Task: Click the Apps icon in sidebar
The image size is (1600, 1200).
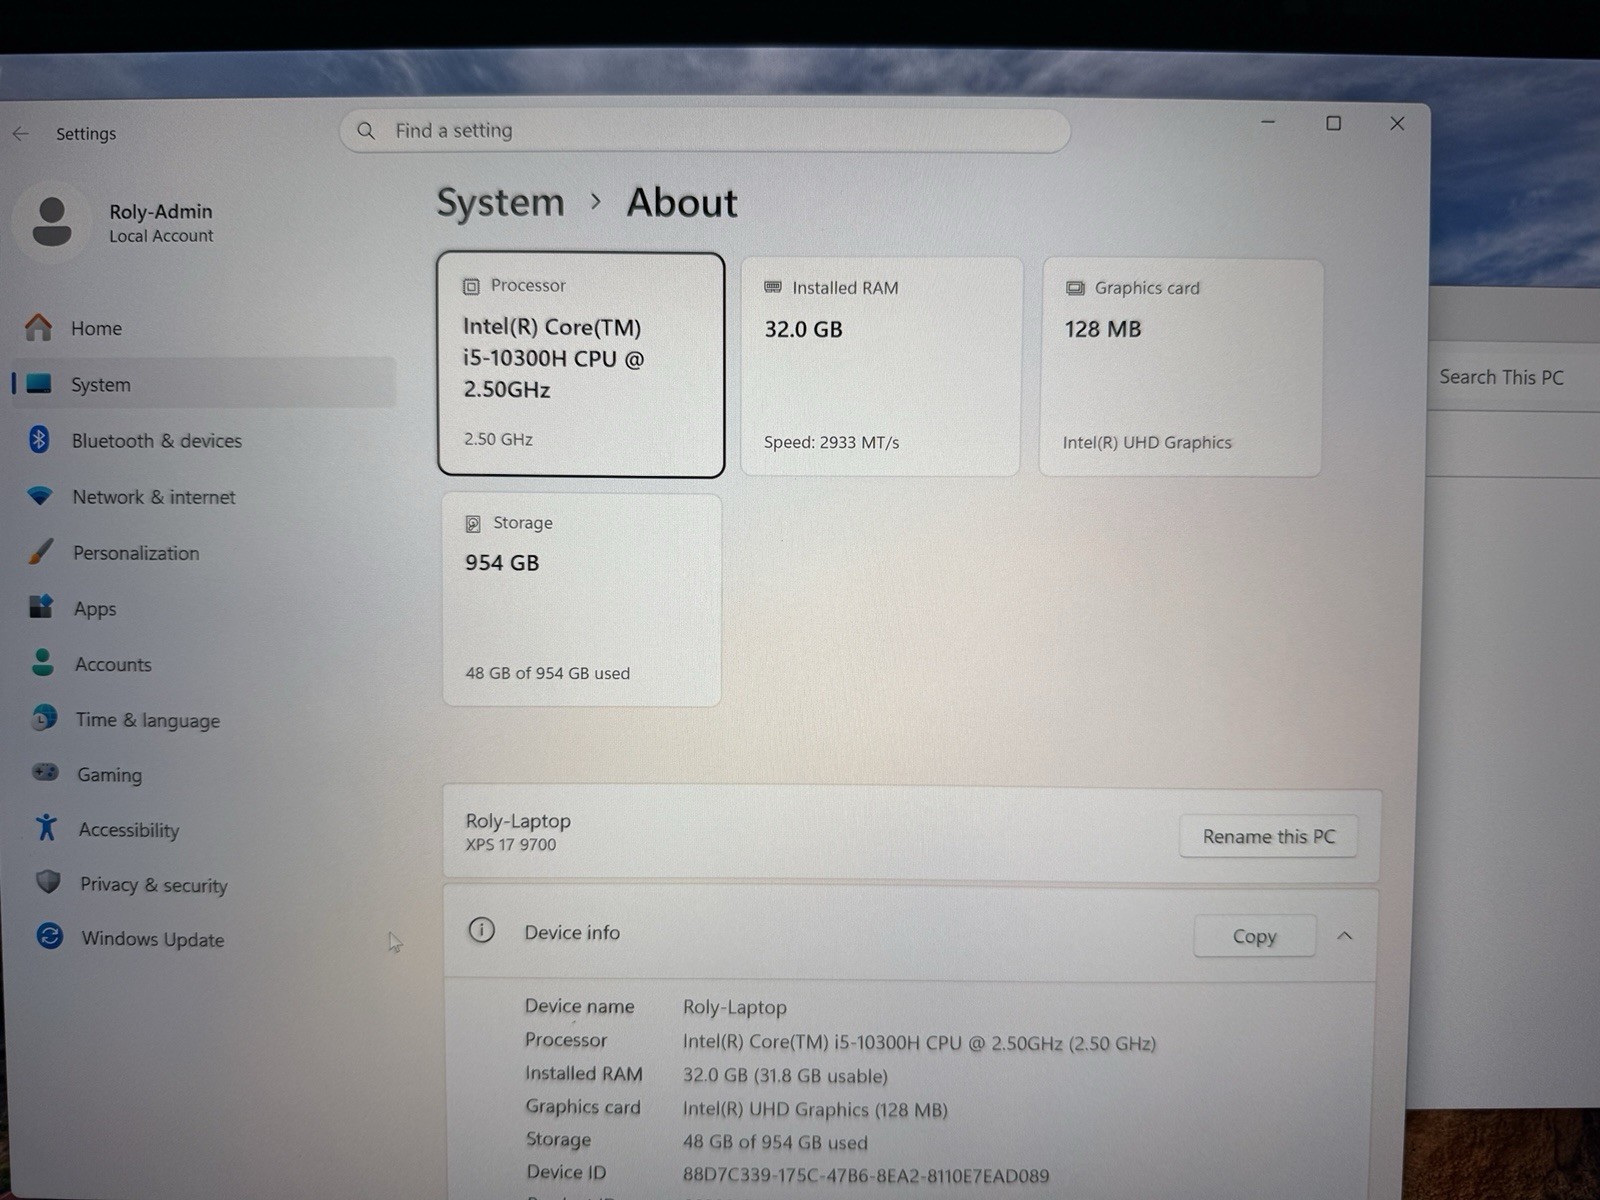Action: pyautogui.click(x=41, y=606)
